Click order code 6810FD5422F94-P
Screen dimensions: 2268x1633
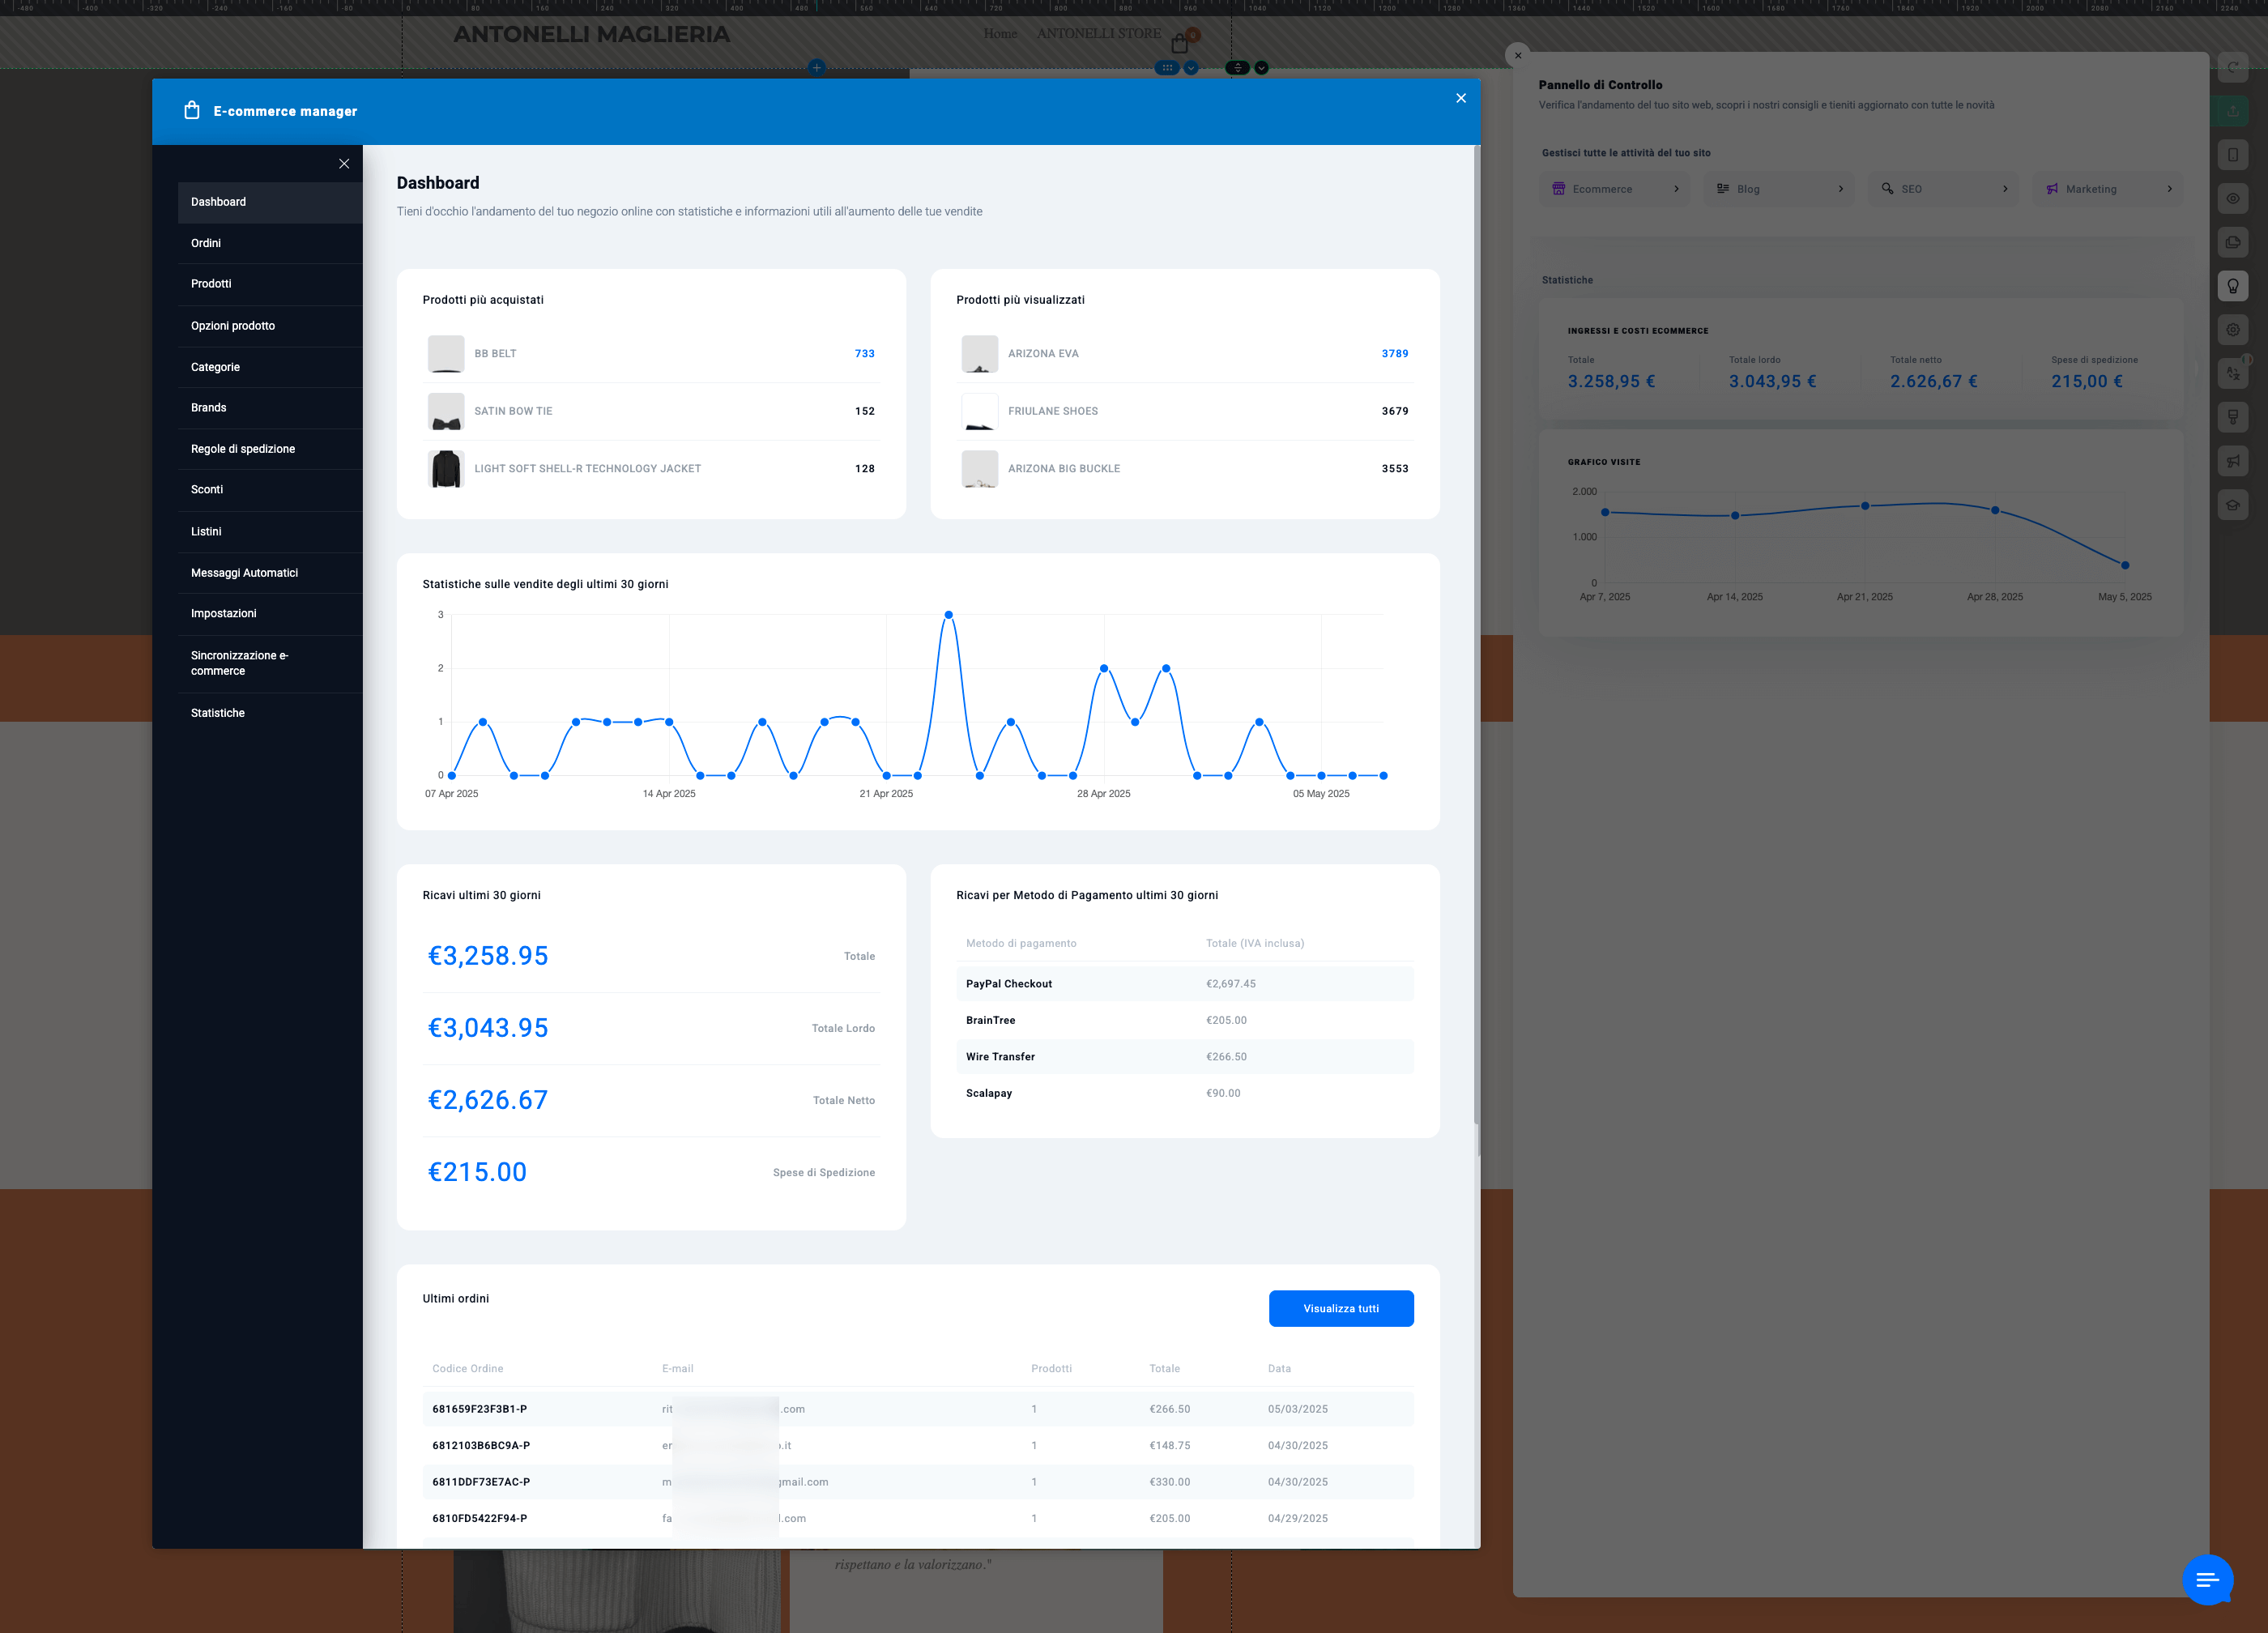point(480,1519)
